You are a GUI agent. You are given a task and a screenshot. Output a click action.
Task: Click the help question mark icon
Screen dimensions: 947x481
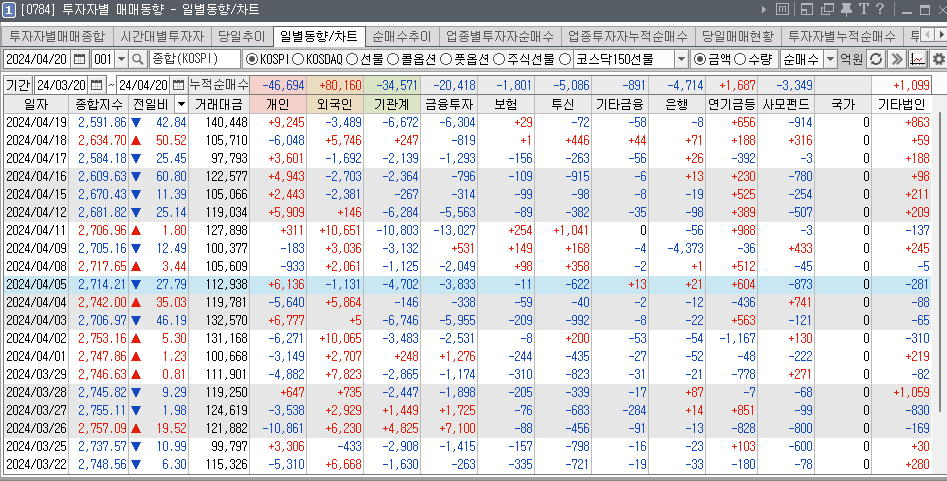879,10
